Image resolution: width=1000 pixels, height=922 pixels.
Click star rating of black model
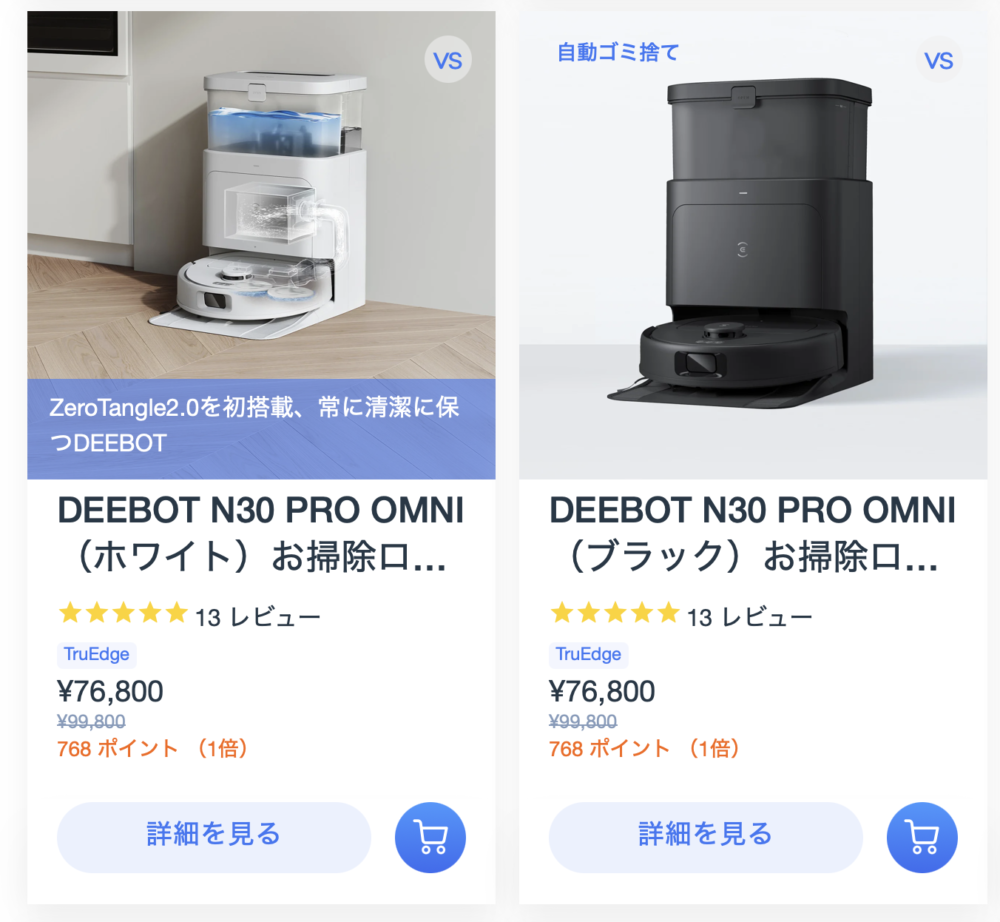pos(614,613)
